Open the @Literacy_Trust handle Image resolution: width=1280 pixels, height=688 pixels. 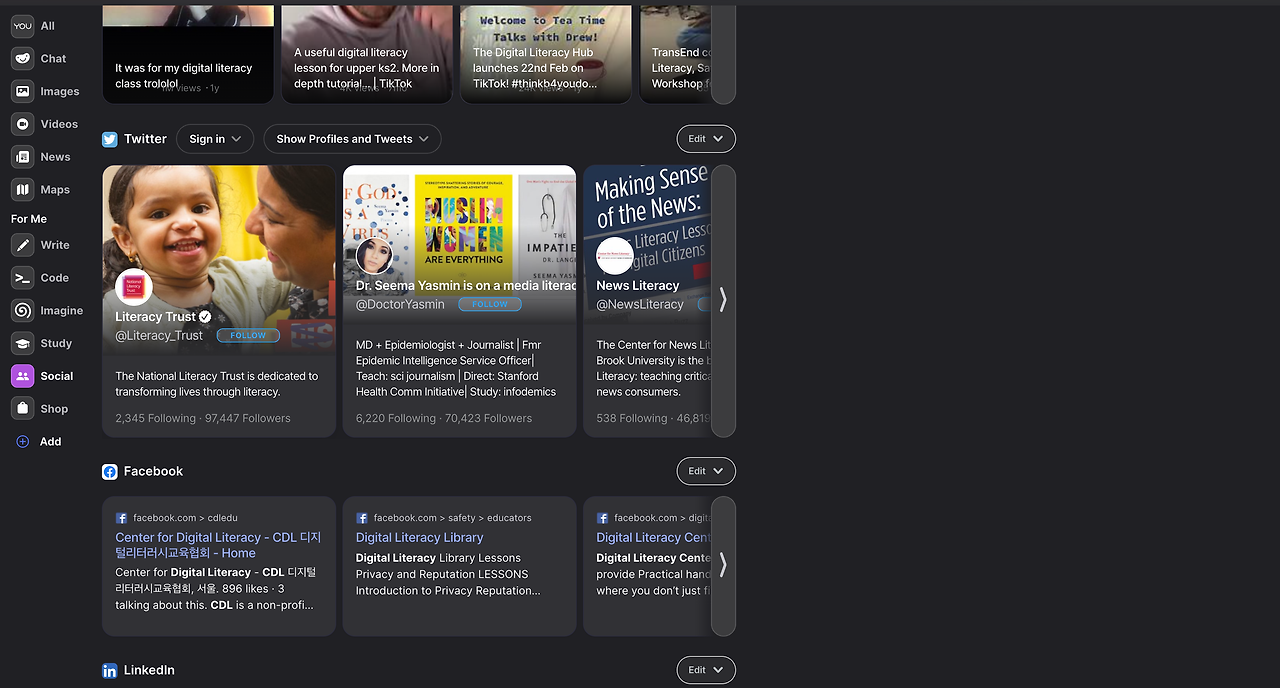pyautogui.click(x=159, y=335)
